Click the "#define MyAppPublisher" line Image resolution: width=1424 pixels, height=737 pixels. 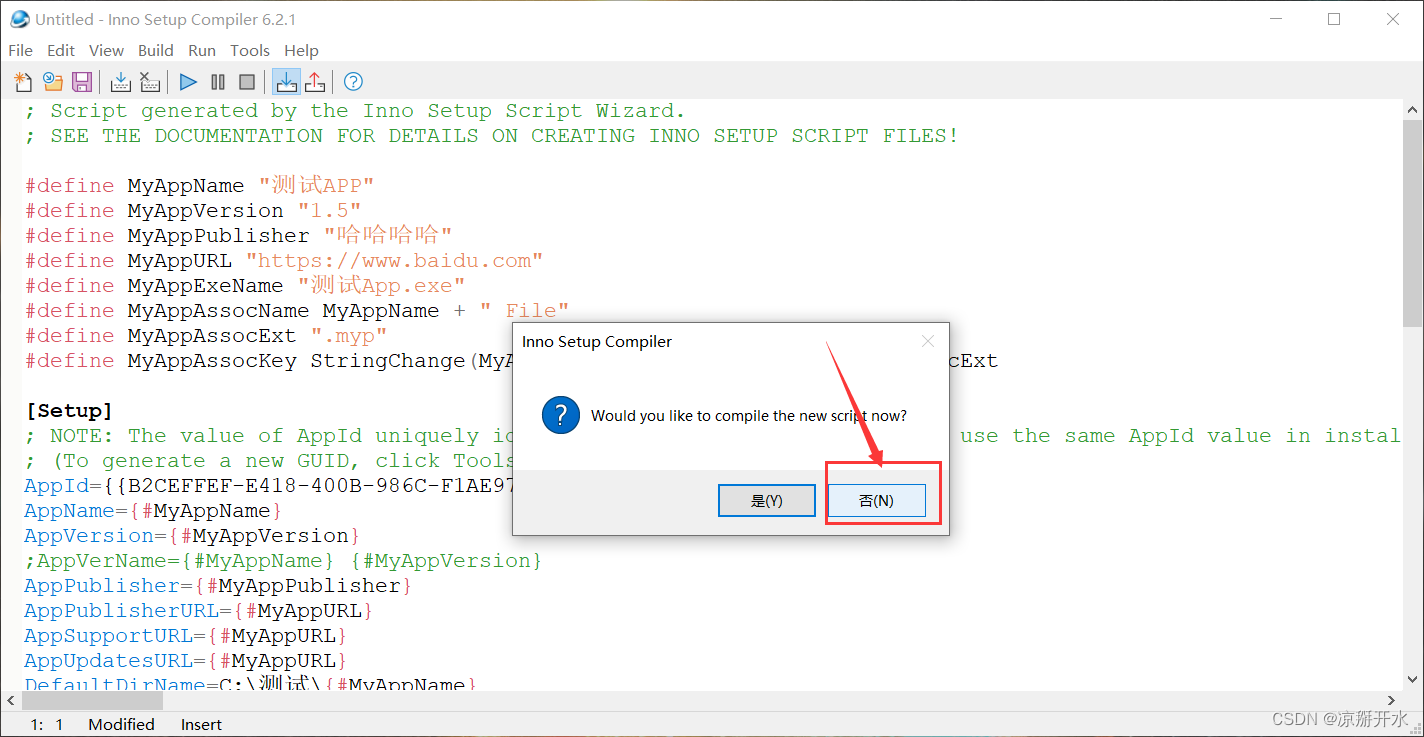click(239, 236)
